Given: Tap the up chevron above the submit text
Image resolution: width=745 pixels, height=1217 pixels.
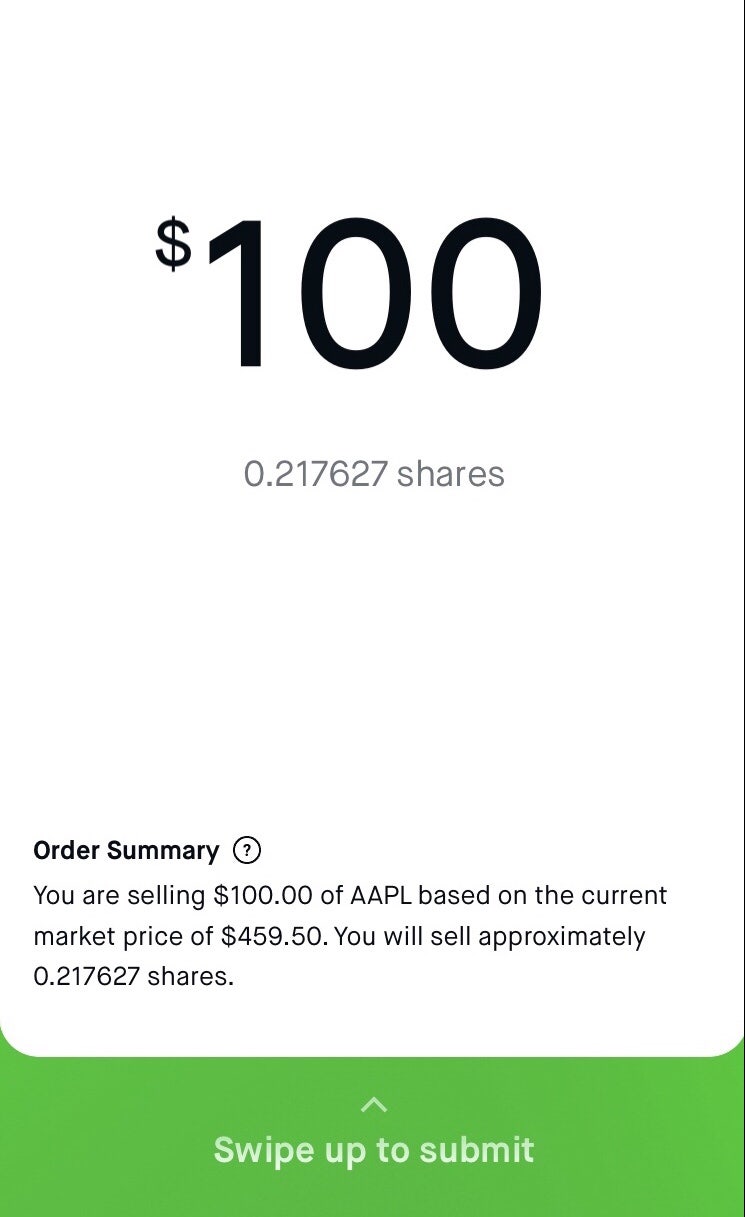Looking at the screenshot, I should coord(373,1105).
